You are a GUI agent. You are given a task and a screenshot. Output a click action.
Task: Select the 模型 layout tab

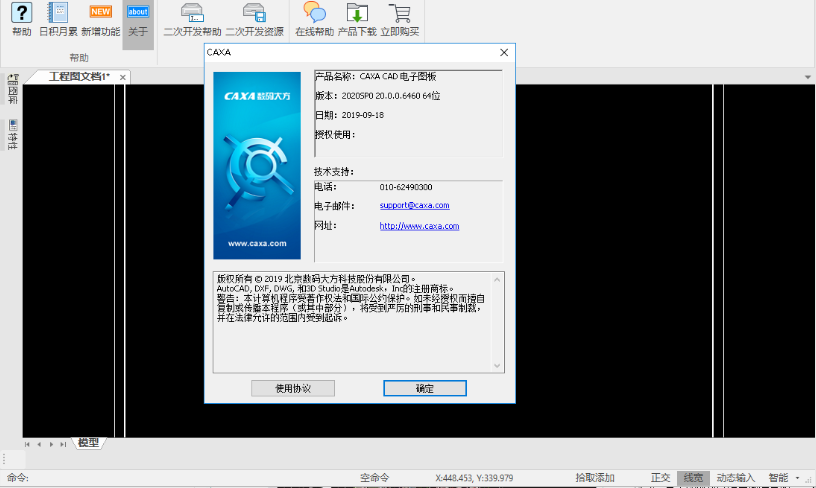pos(88,443)
